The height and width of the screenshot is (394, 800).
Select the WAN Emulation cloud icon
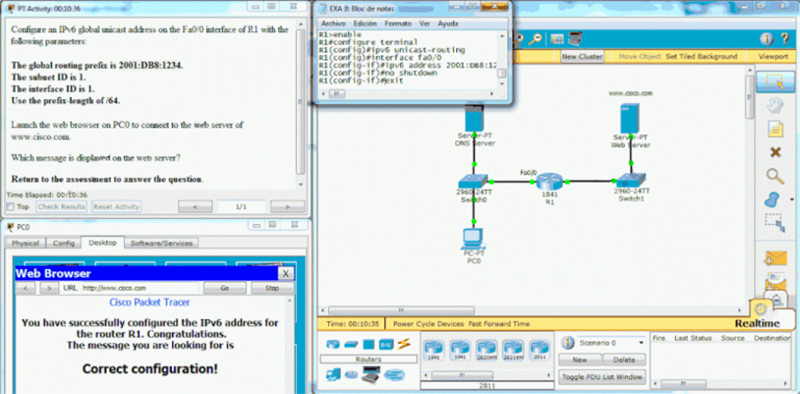(351, 375)
